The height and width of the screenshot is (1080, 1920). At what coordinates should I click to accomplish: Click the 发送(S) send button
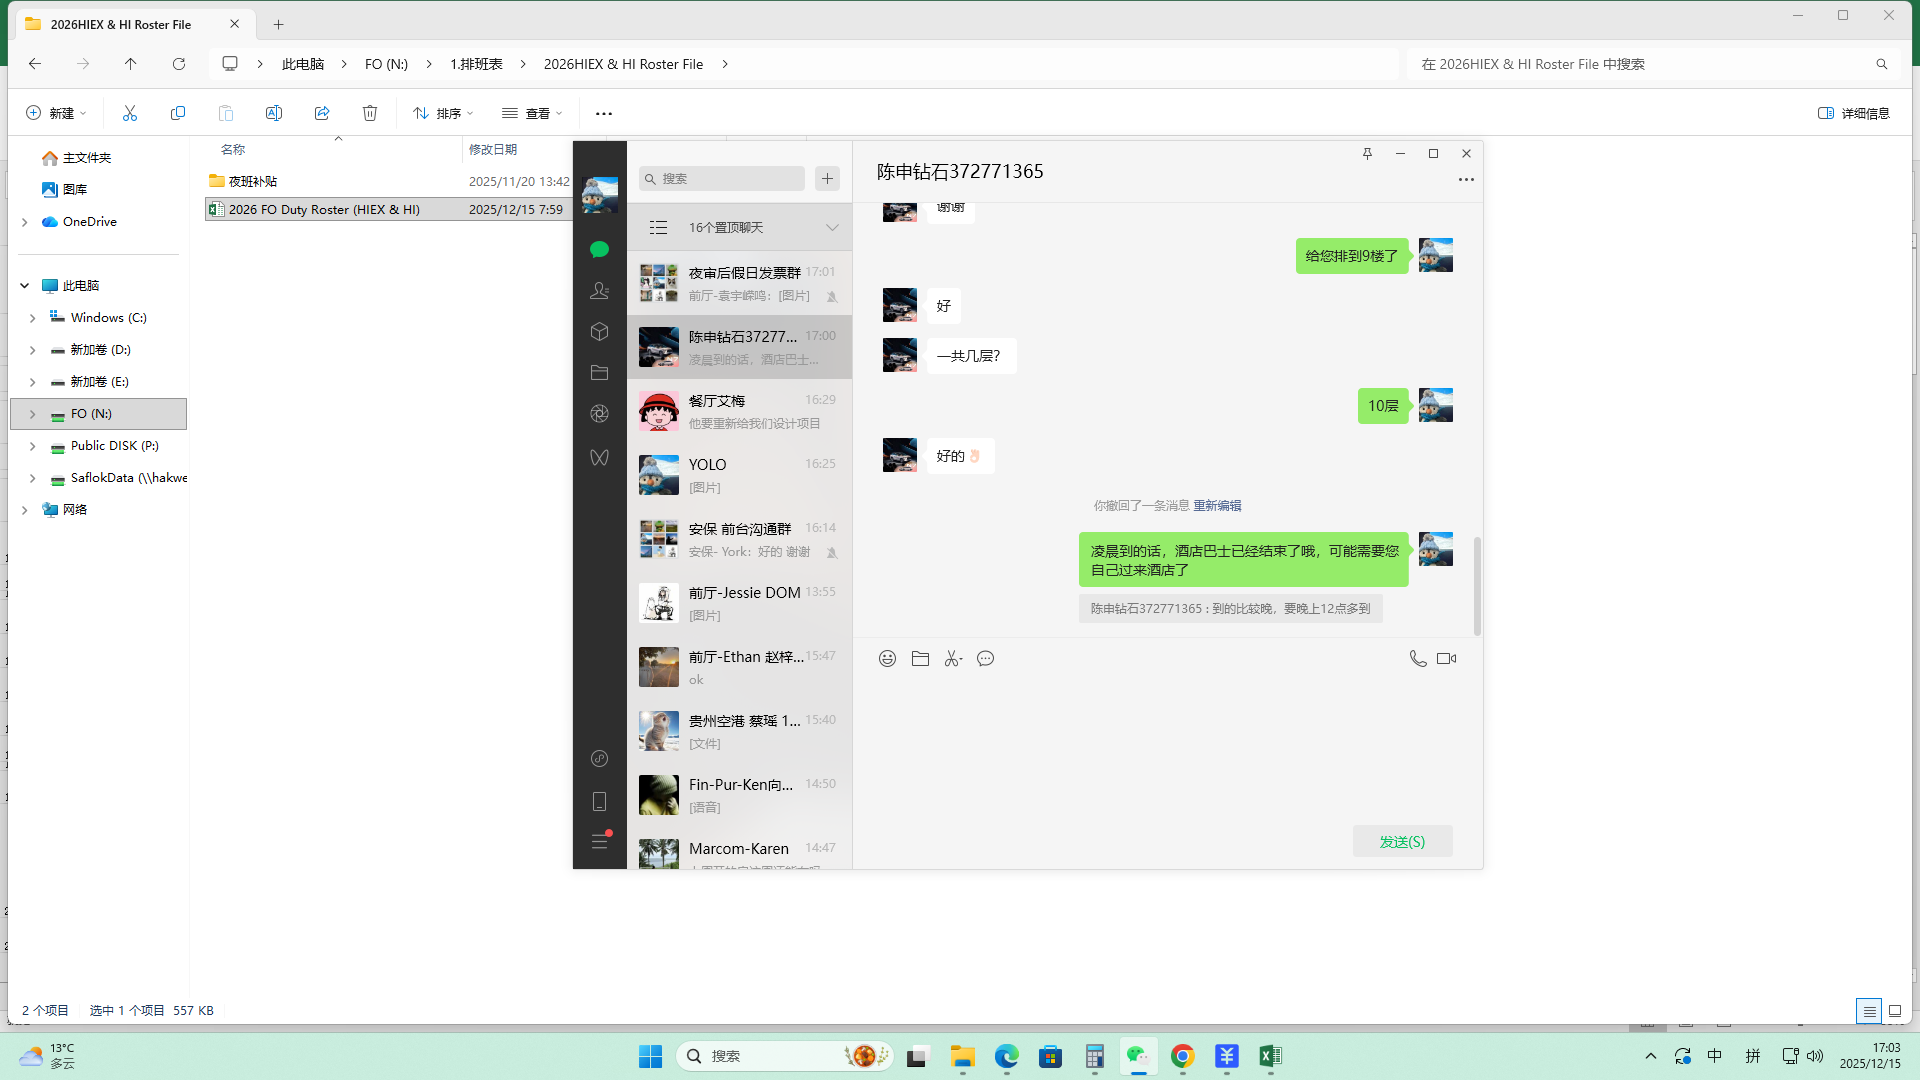[x=1402, y=841]
